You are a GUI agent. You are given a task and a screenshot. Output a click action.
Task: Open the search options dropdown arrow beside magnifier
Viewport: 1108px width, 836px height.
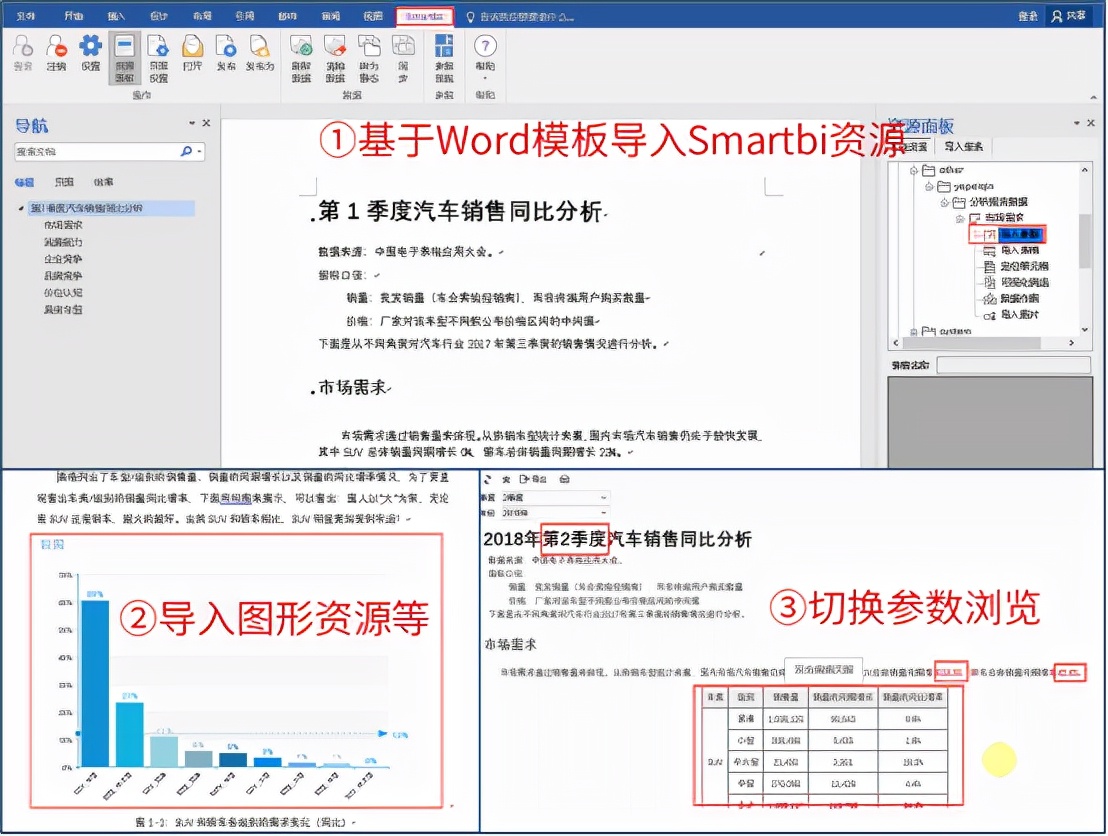(x=200, y=151)
